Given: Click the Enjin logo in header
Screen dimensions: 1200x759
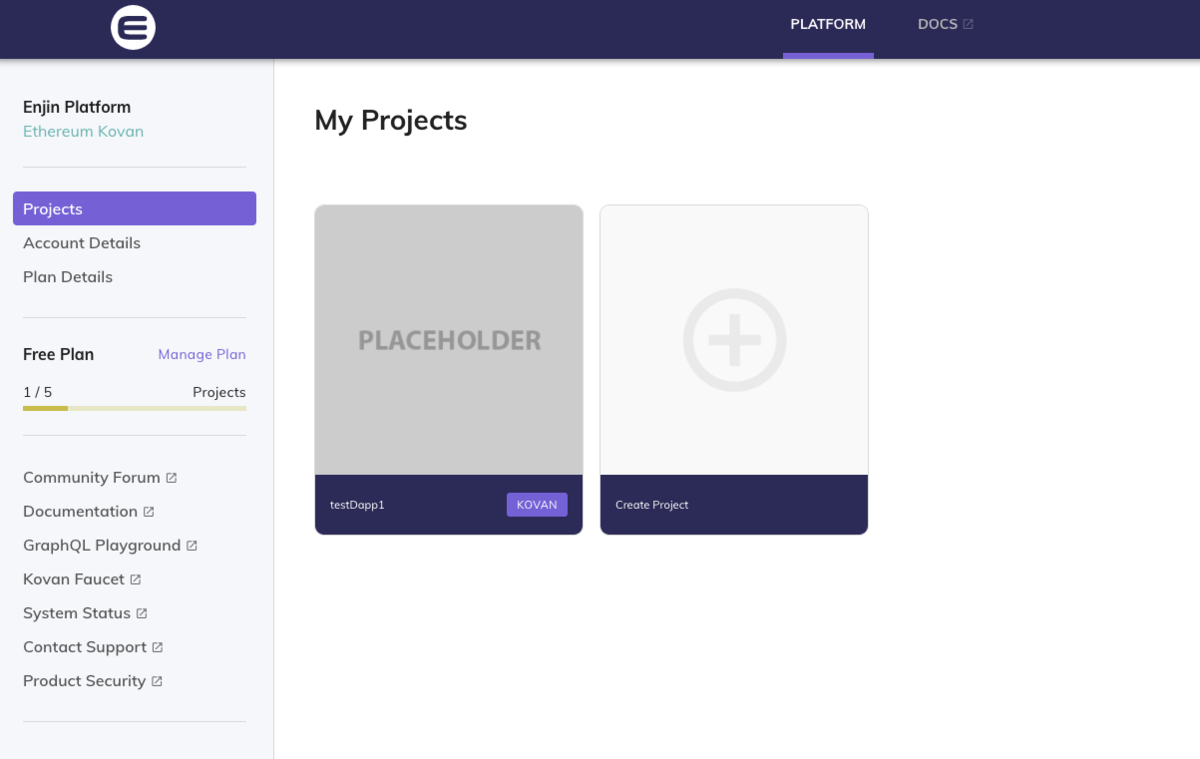Looking at the screenshot, I should coord(133,26).
